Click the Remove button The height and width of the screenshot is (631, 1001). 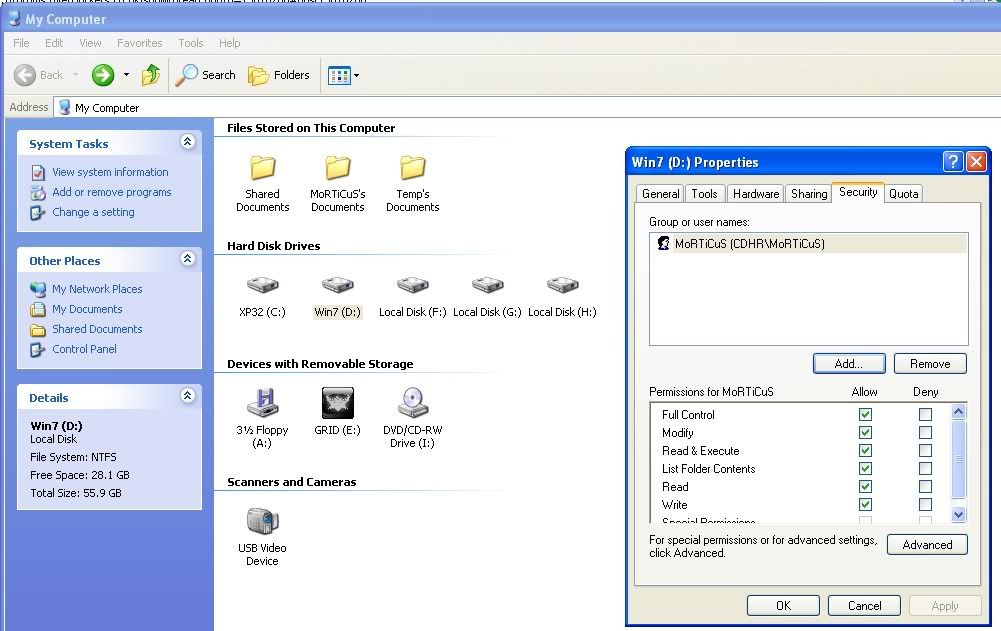[930, 363]
